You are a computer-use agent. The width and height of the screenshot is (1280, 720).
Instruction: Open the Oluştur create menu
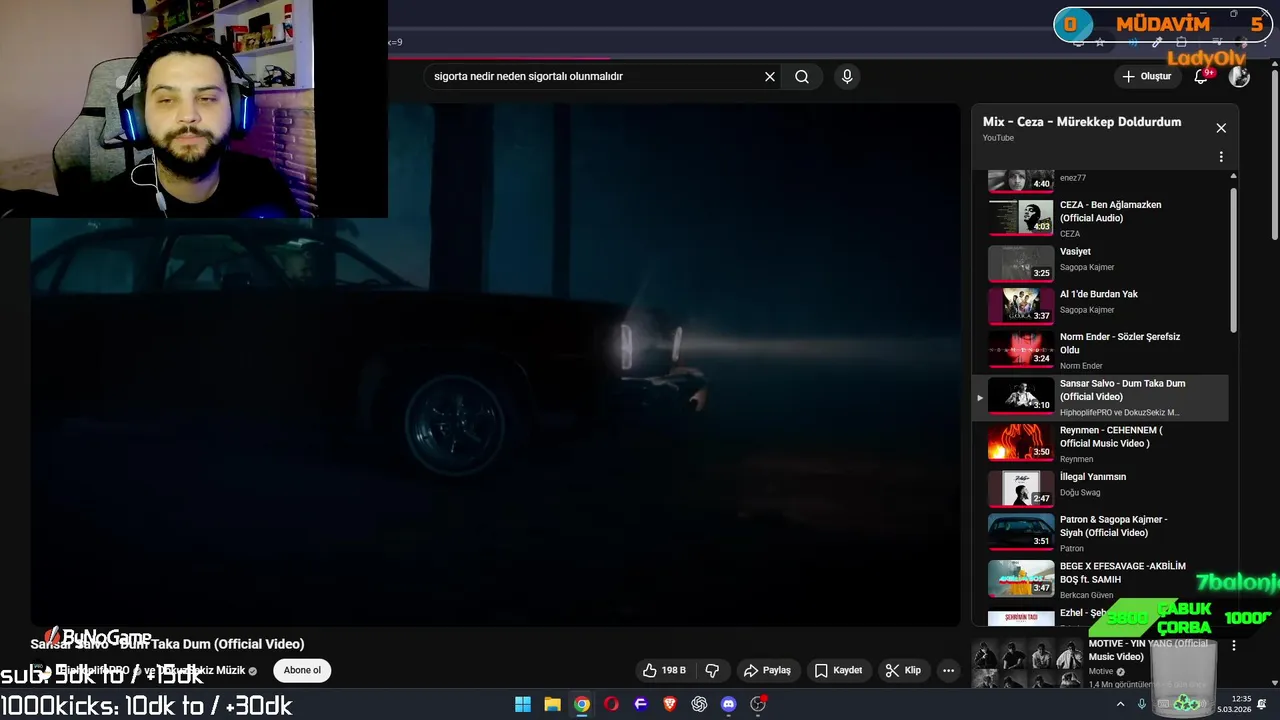[1146, 76]
